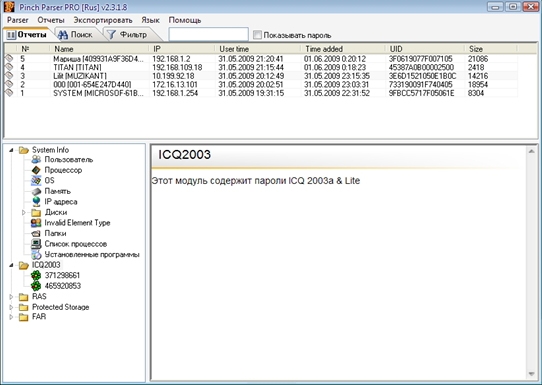Sort by the User time column header
Screen dimensions: 542x385
click(258, 49)
